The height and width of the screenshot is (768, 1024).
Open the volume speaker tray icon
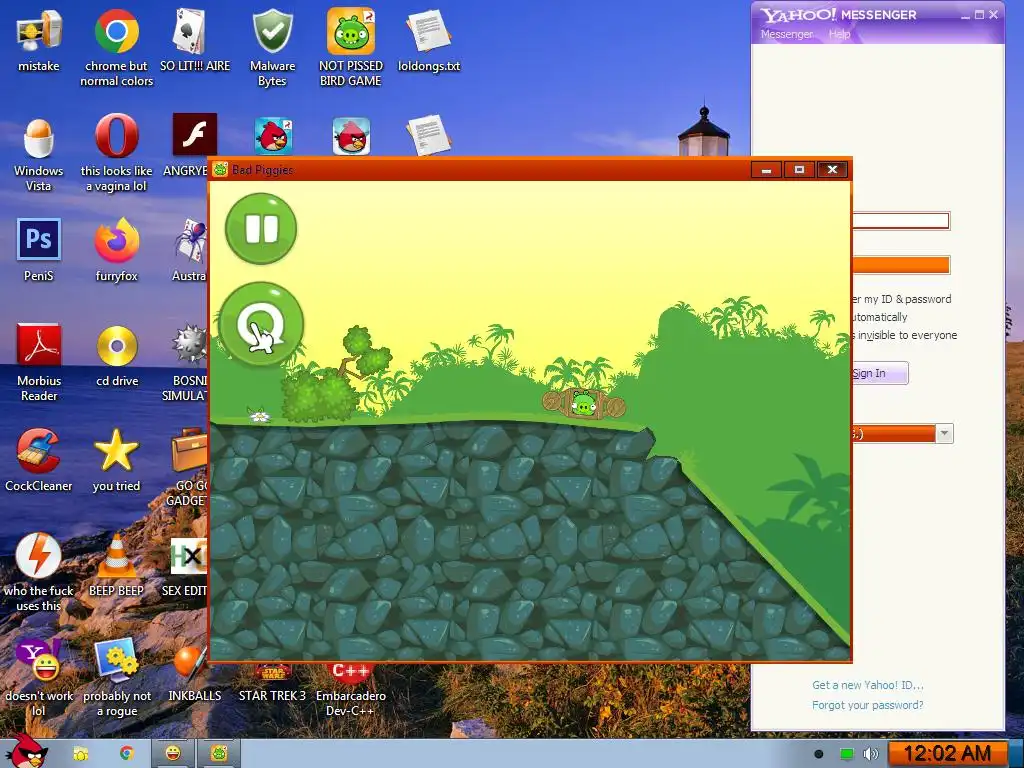click(871, 754)
